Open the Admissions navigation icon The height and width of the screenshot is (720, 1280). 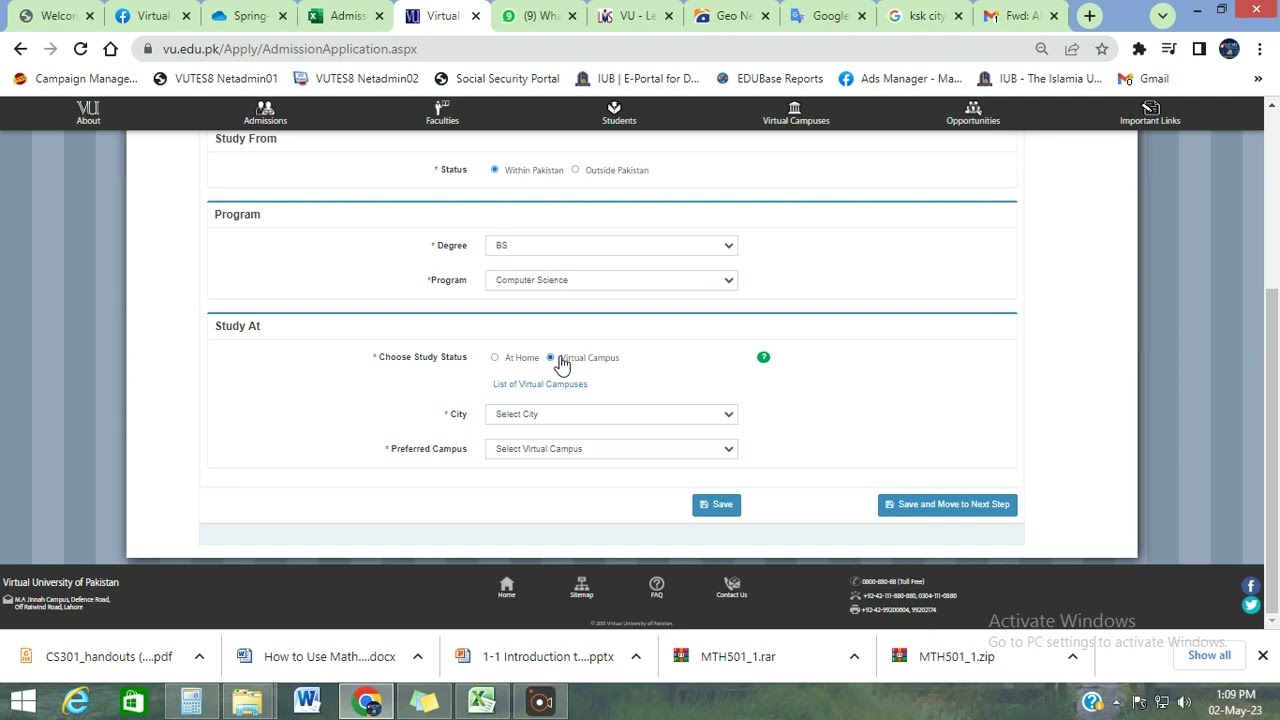click(x=265, y=113)
